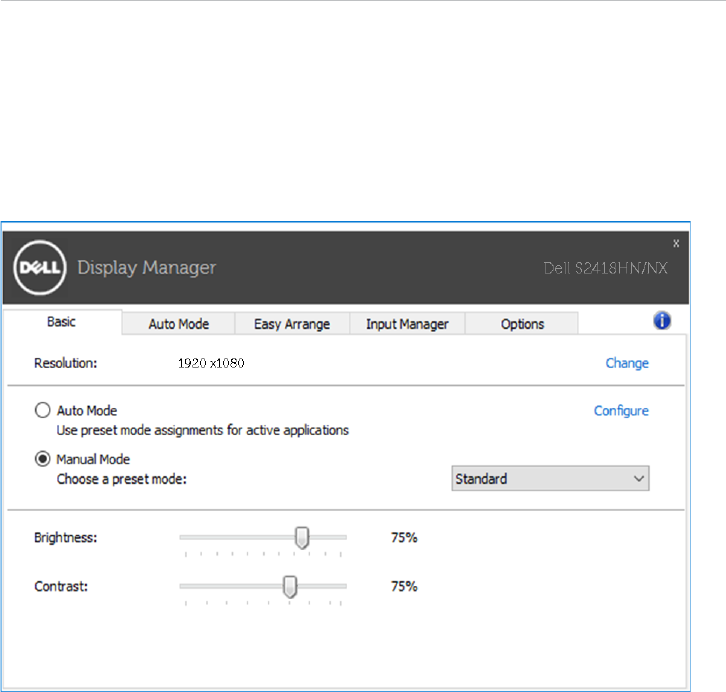The height and width of the screenshot is (692, 726).
Task: Switch to the Basic tab
Action: [62, 322]
